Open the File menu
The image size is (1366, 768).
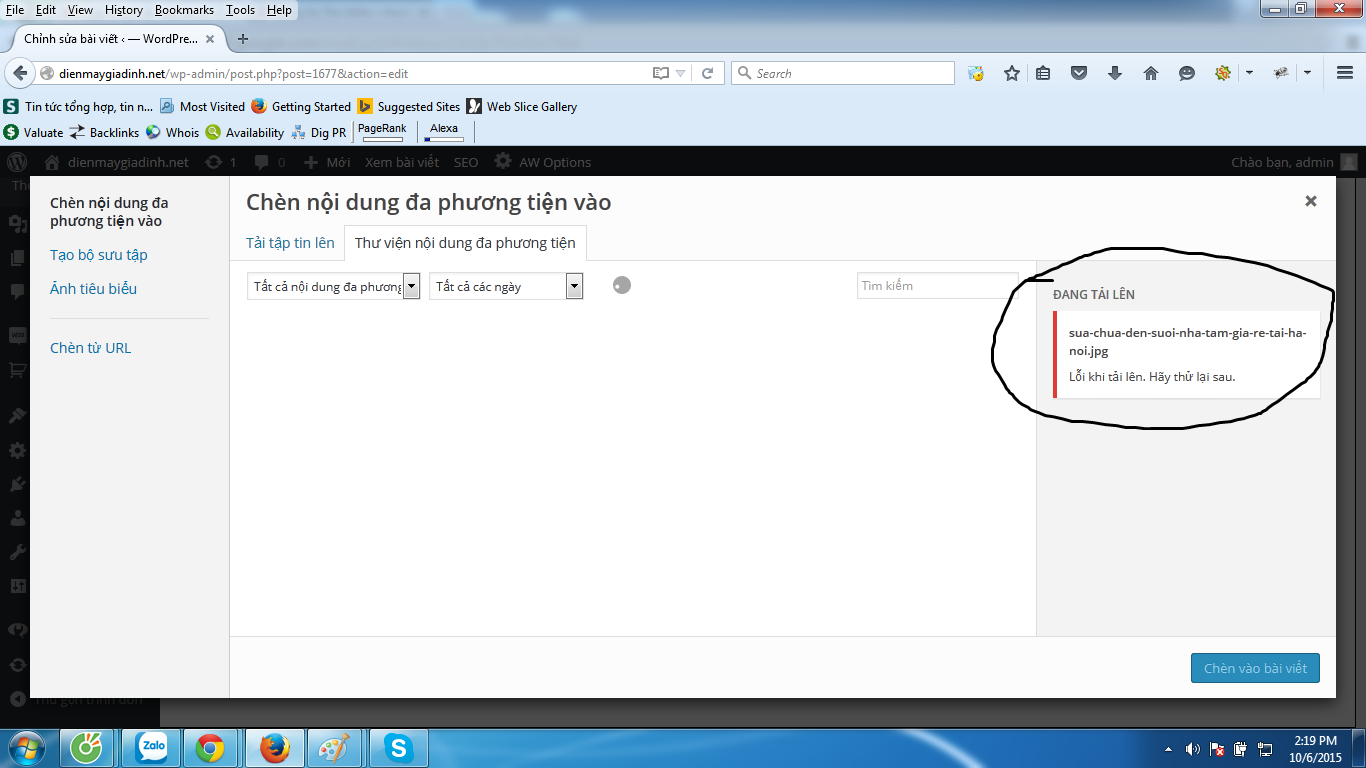click(15, 9)
